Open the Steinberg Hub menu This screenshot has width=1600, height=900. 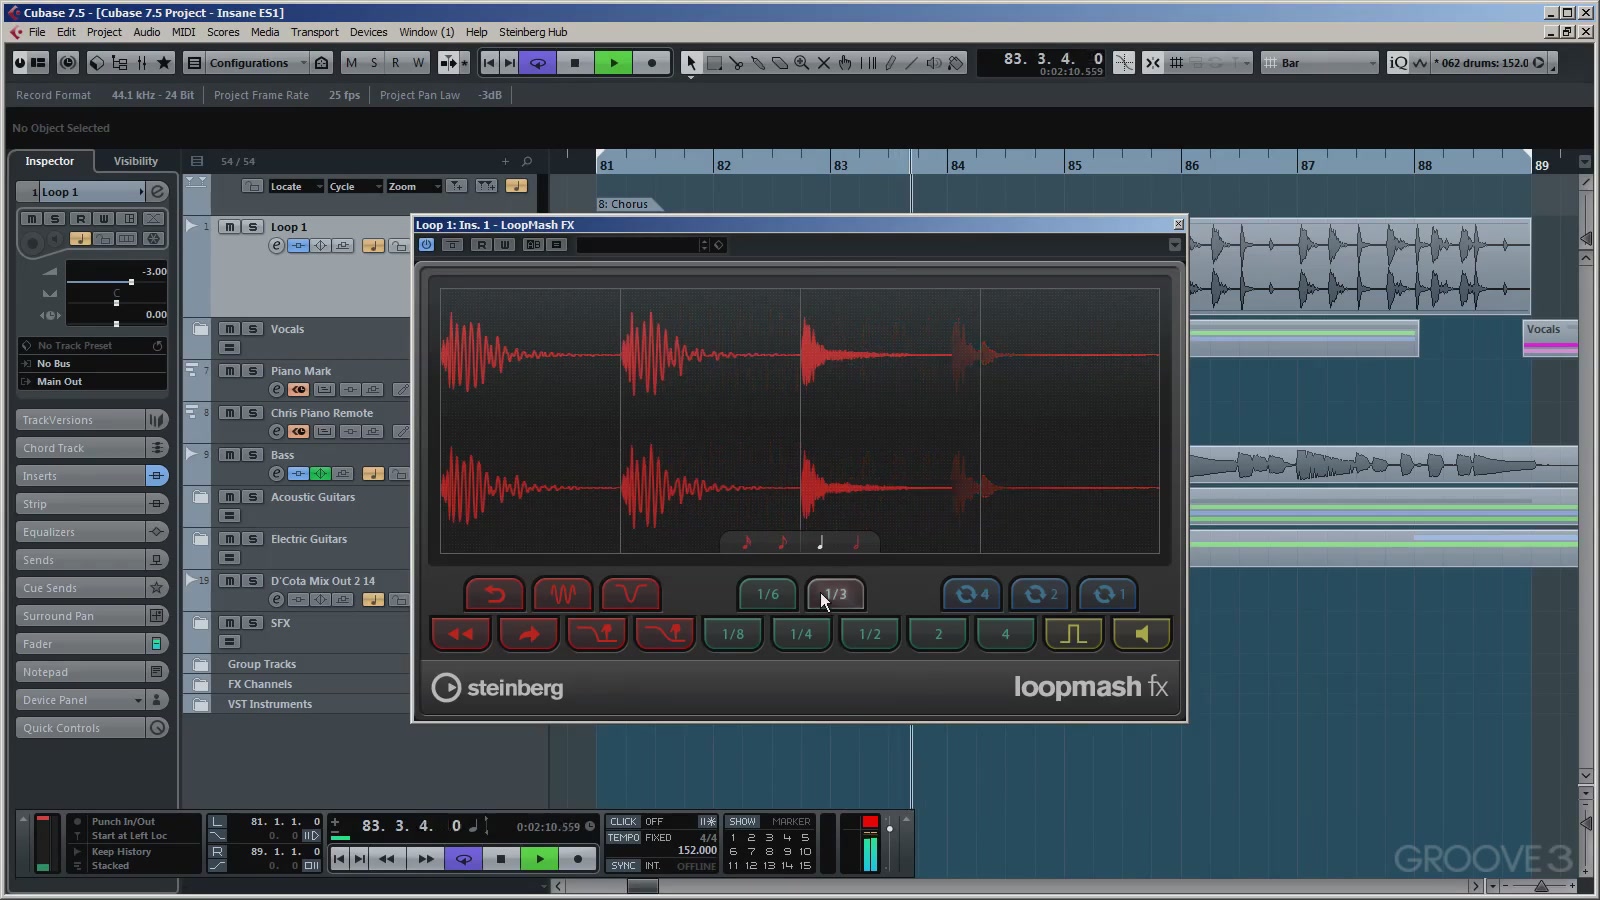tap(533, 32)
